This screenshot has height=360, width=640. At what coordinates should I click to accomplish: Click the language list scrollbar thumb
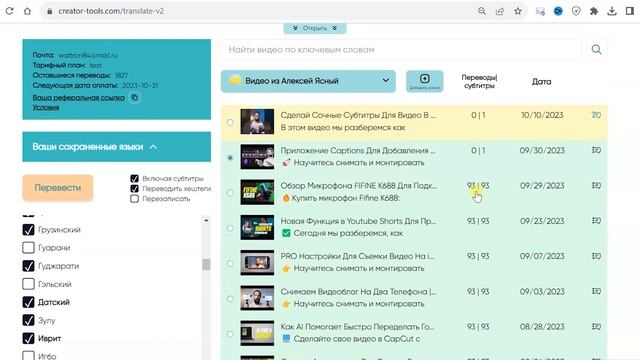(x=206, y=264)
